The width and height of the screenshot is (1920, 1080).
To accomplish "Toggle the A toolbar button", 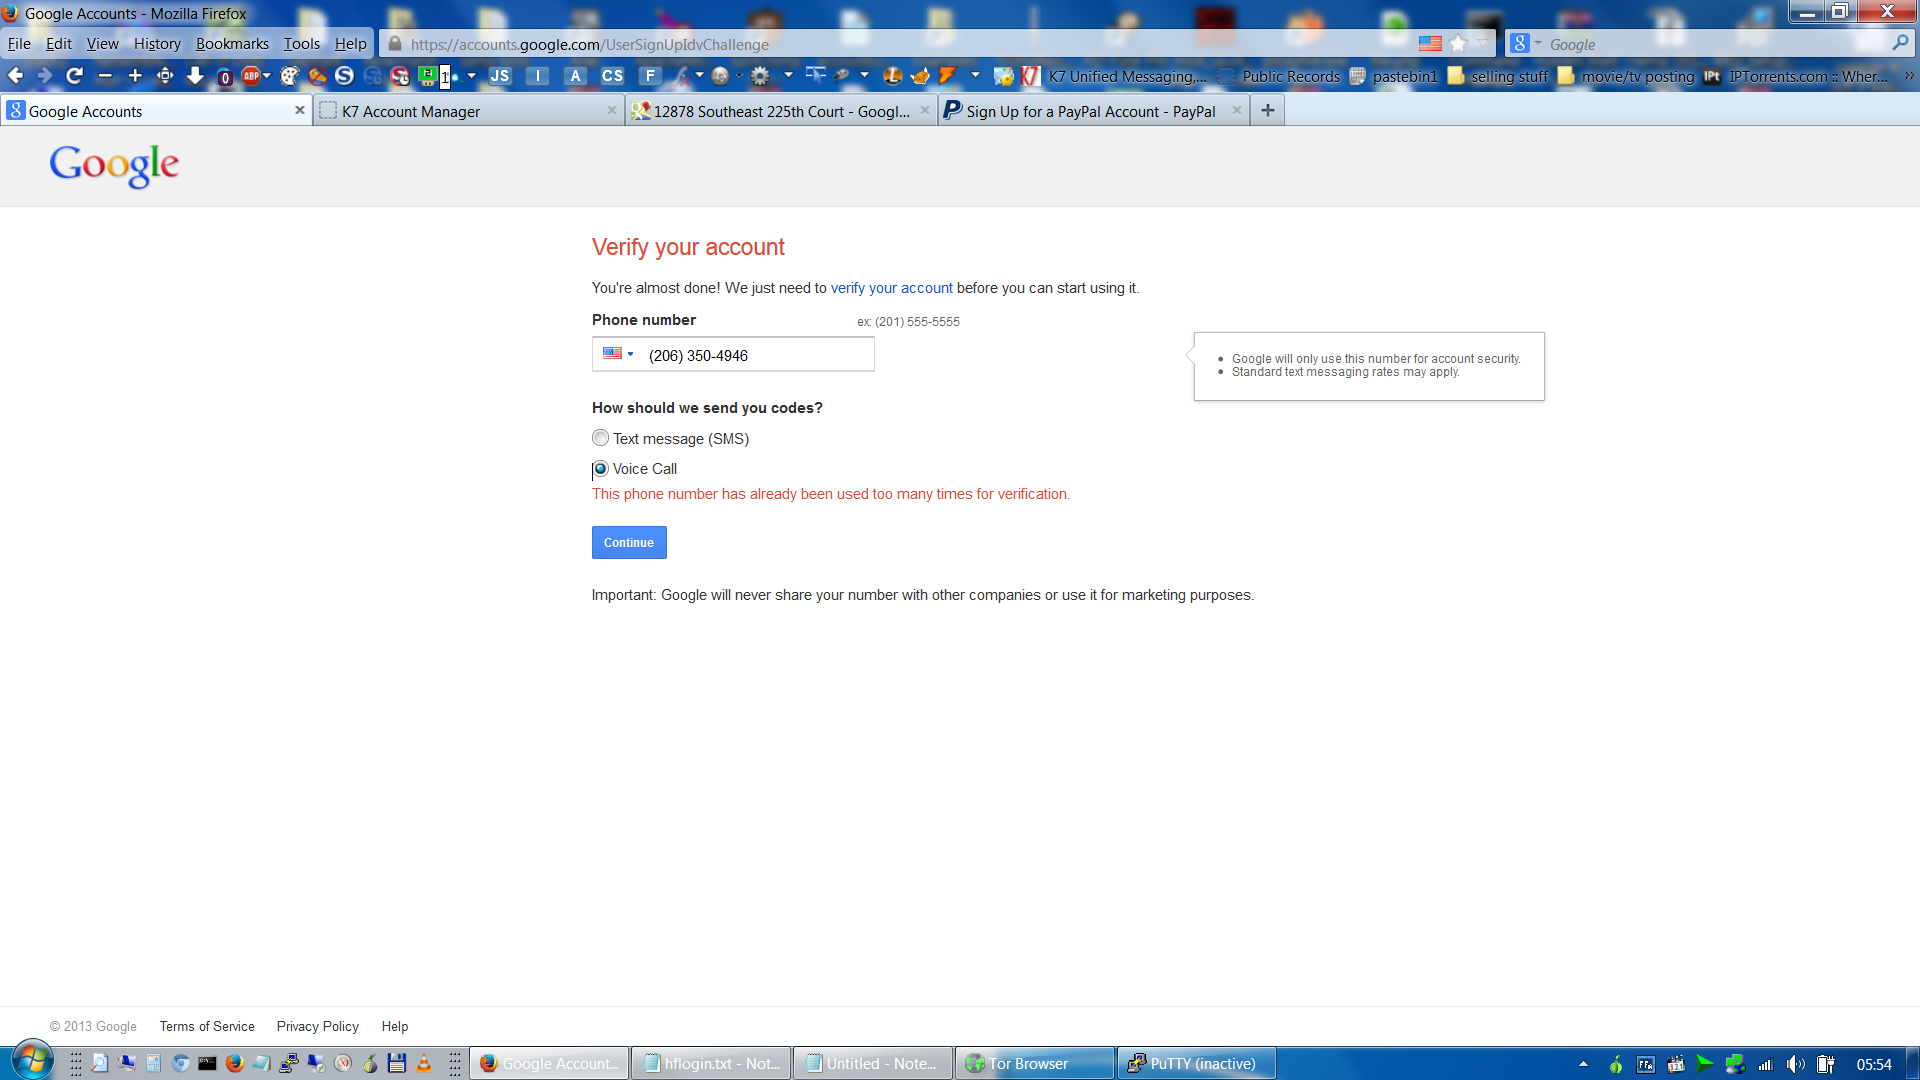I will tap(575, 76).
